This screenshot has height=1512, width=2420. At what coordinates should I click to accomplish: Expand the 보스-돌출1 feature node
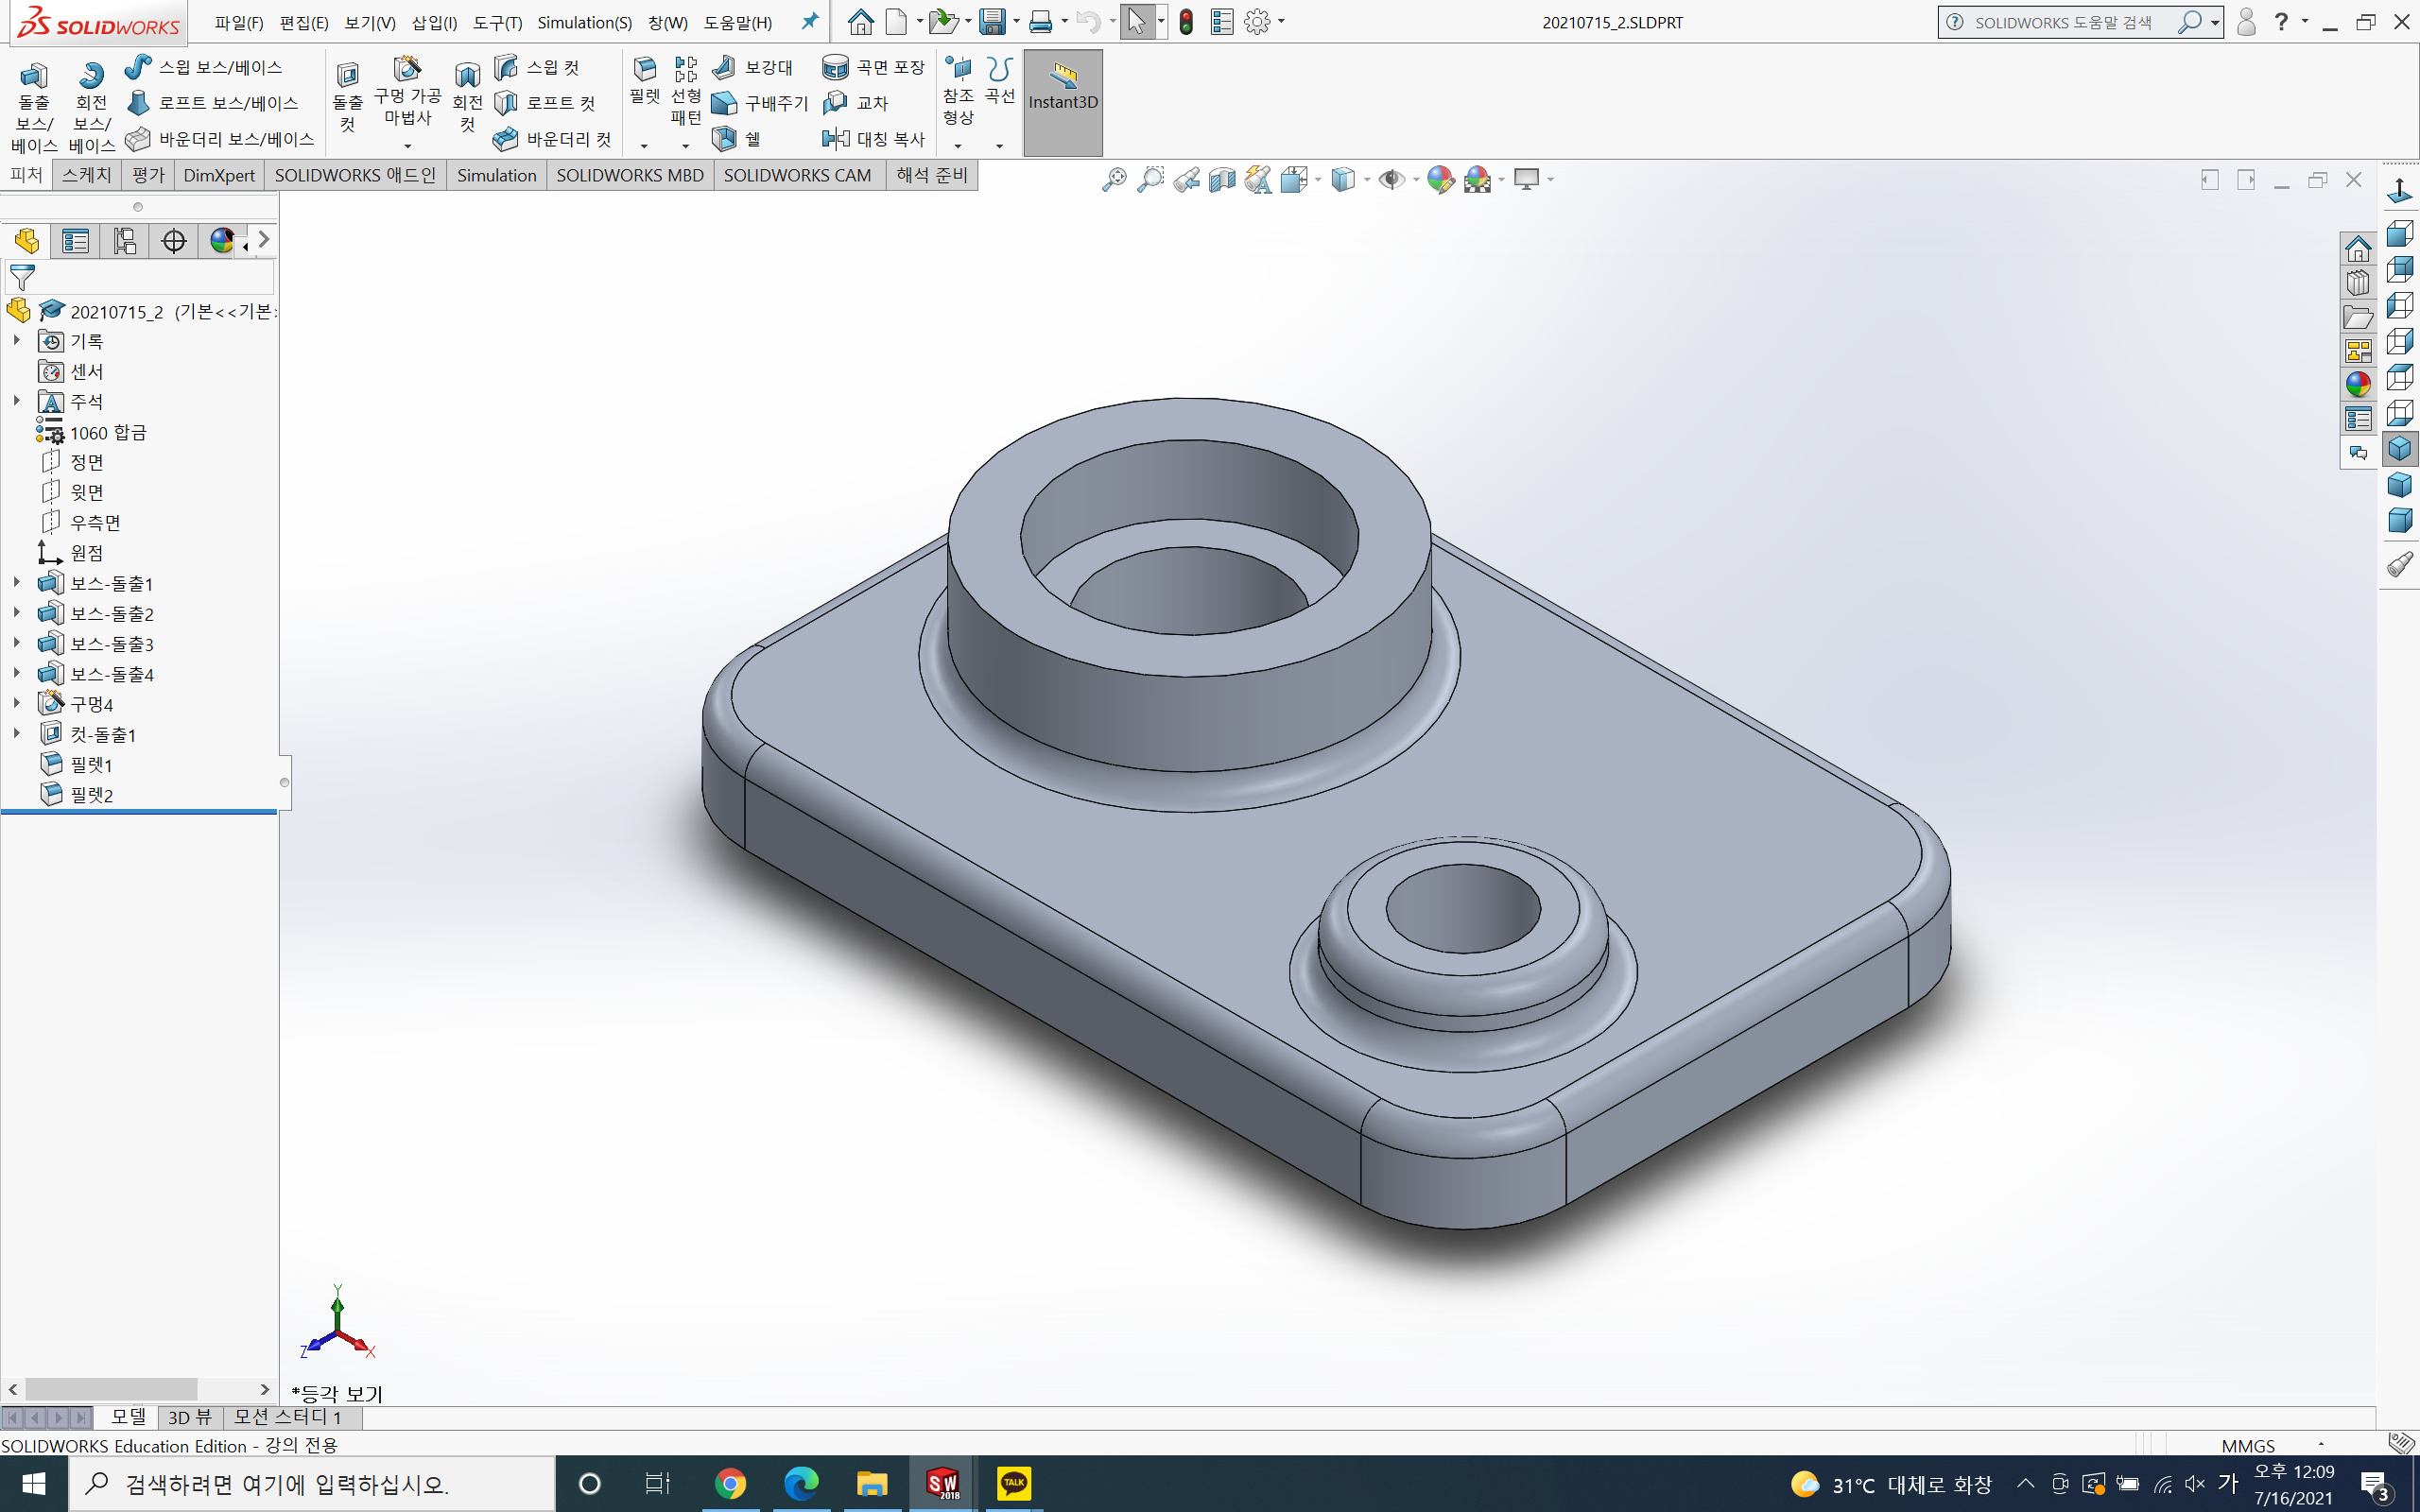[16, 583]
